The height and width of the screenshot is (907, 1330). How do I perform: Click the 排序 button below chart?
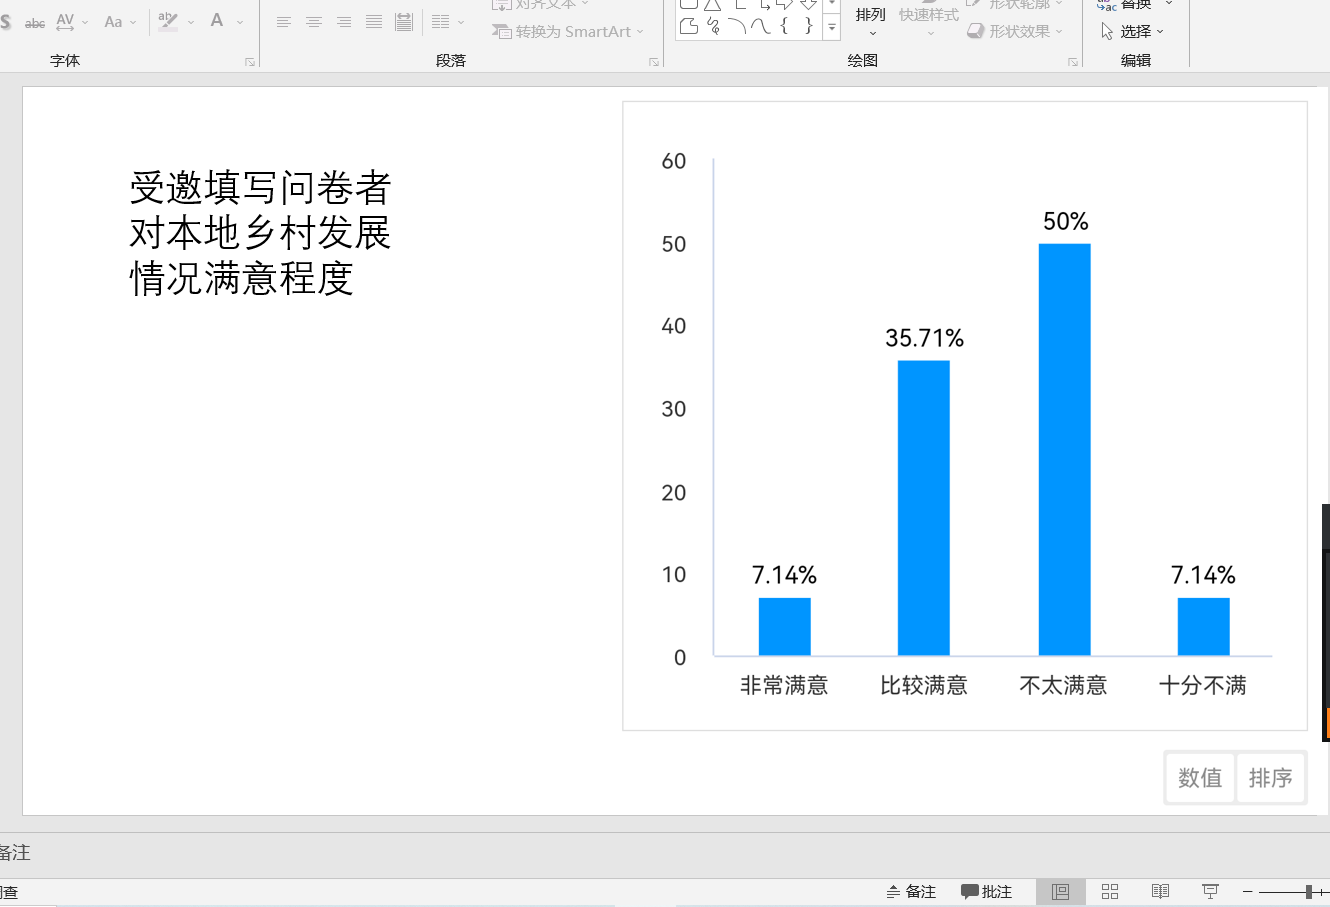(x=1271, y=778)
